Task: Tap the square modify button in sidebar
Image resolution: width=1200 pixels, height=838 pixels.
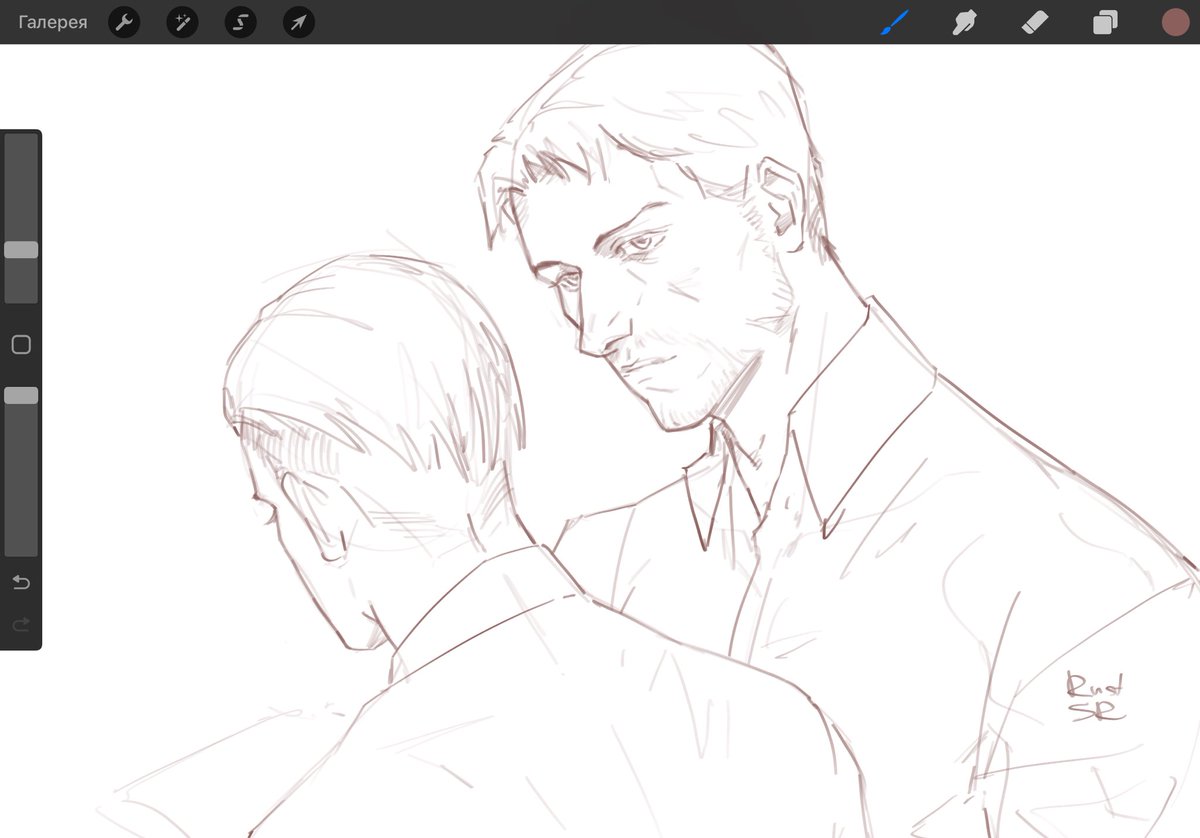Action: [x=21, y=345]
